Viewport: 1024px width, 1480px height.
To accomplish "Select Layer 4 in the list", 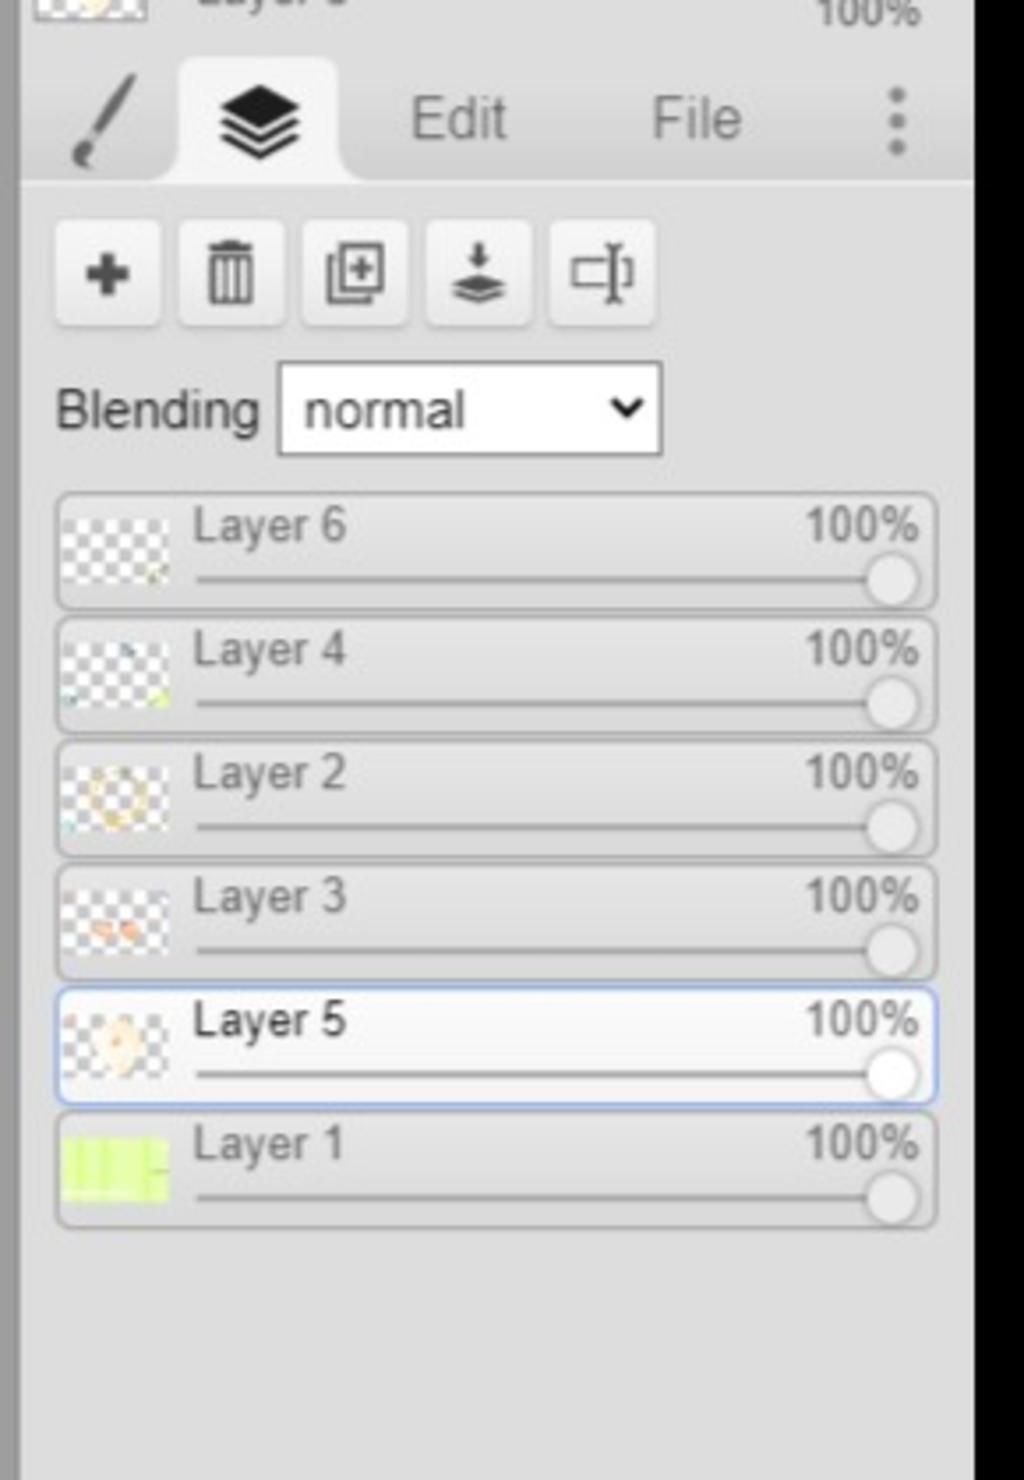I will click(270, 650).
